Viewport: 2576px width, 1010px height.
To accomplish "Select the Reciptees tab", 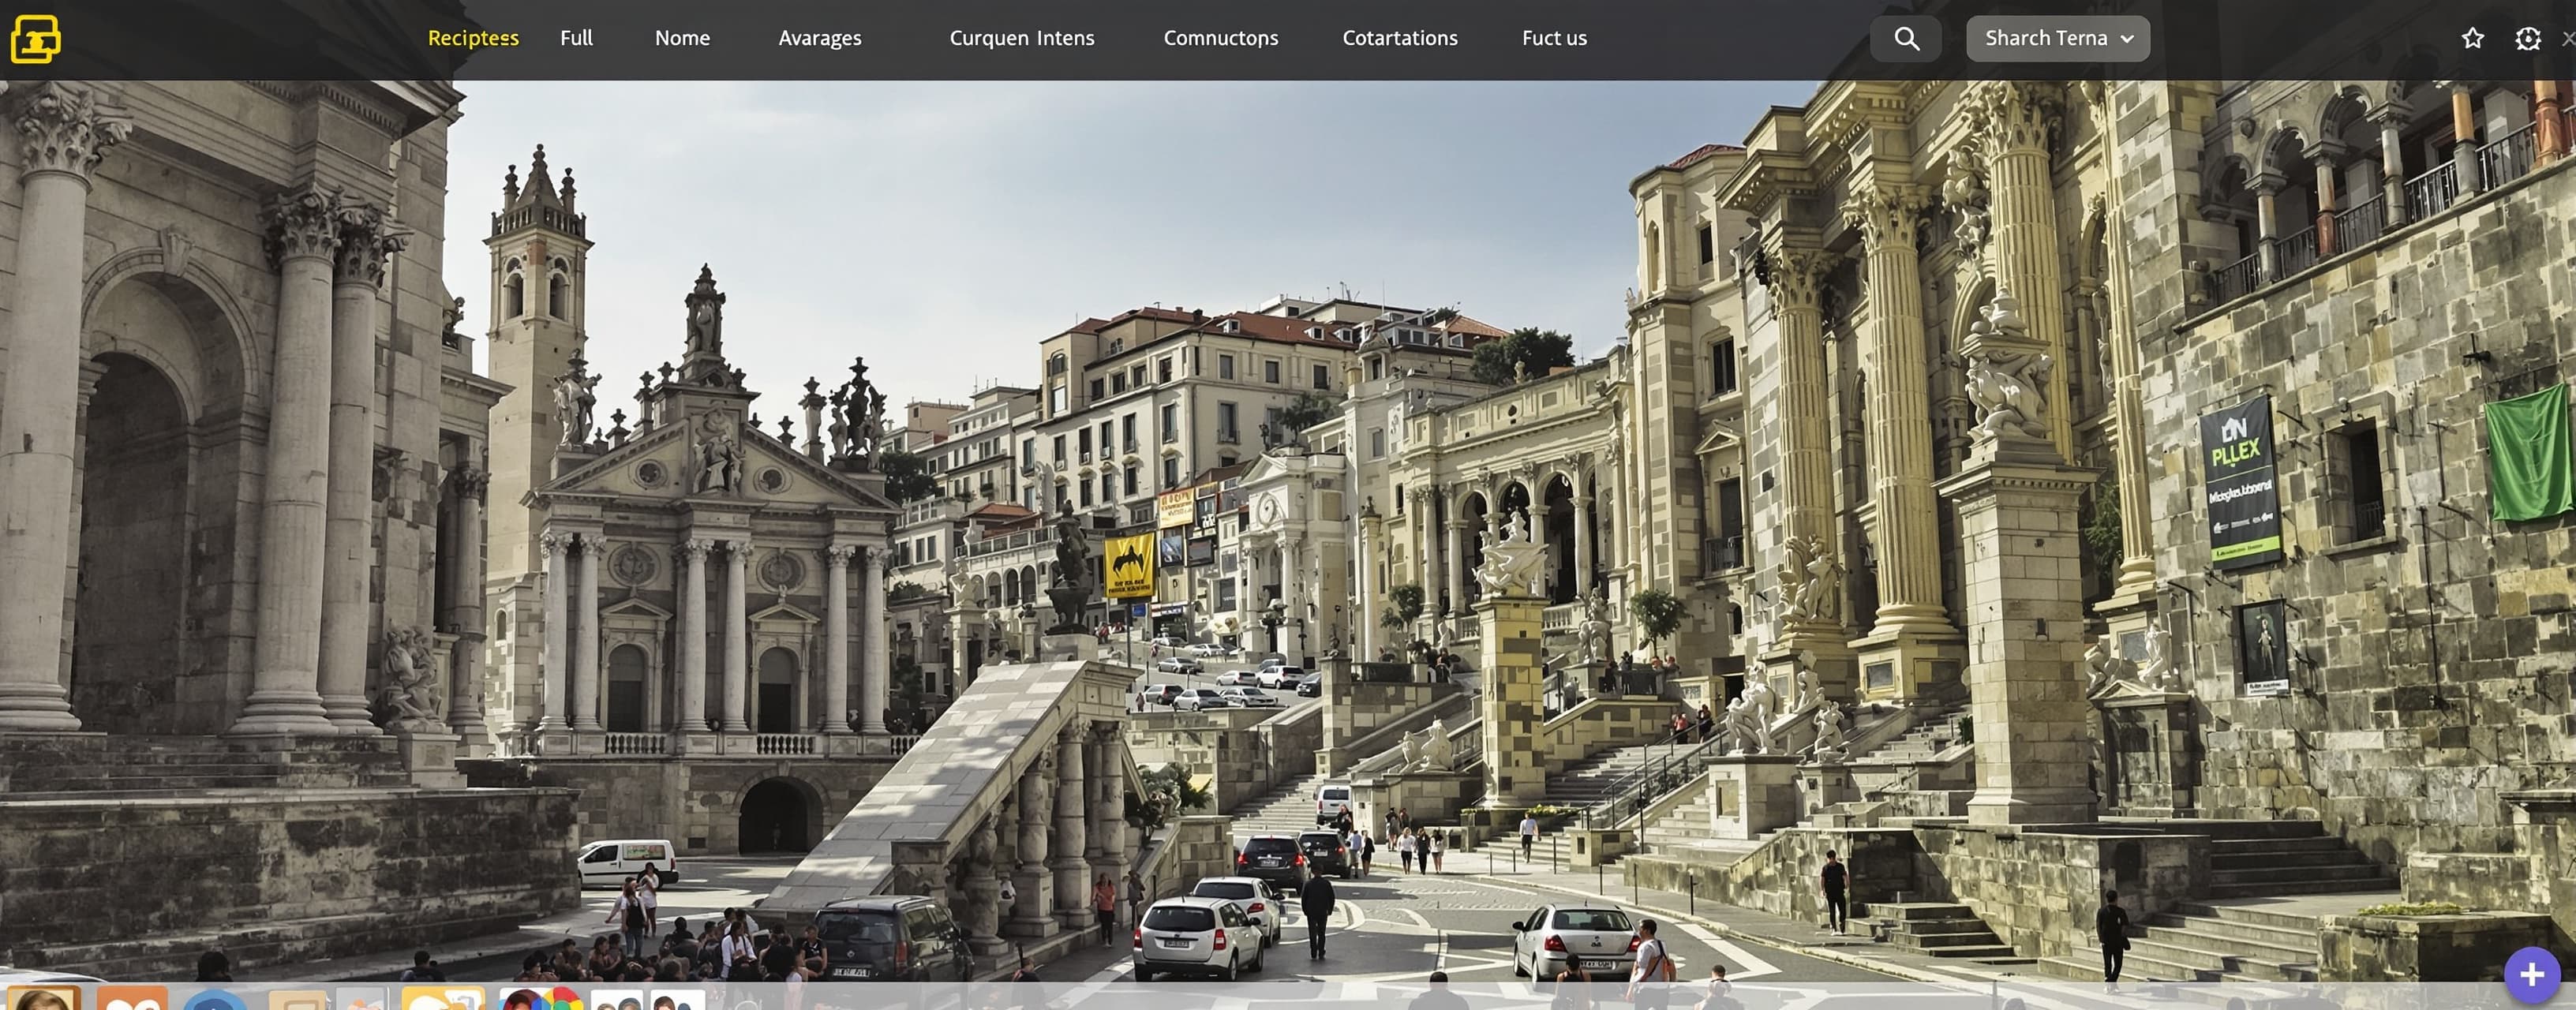I will pos(473,38).
